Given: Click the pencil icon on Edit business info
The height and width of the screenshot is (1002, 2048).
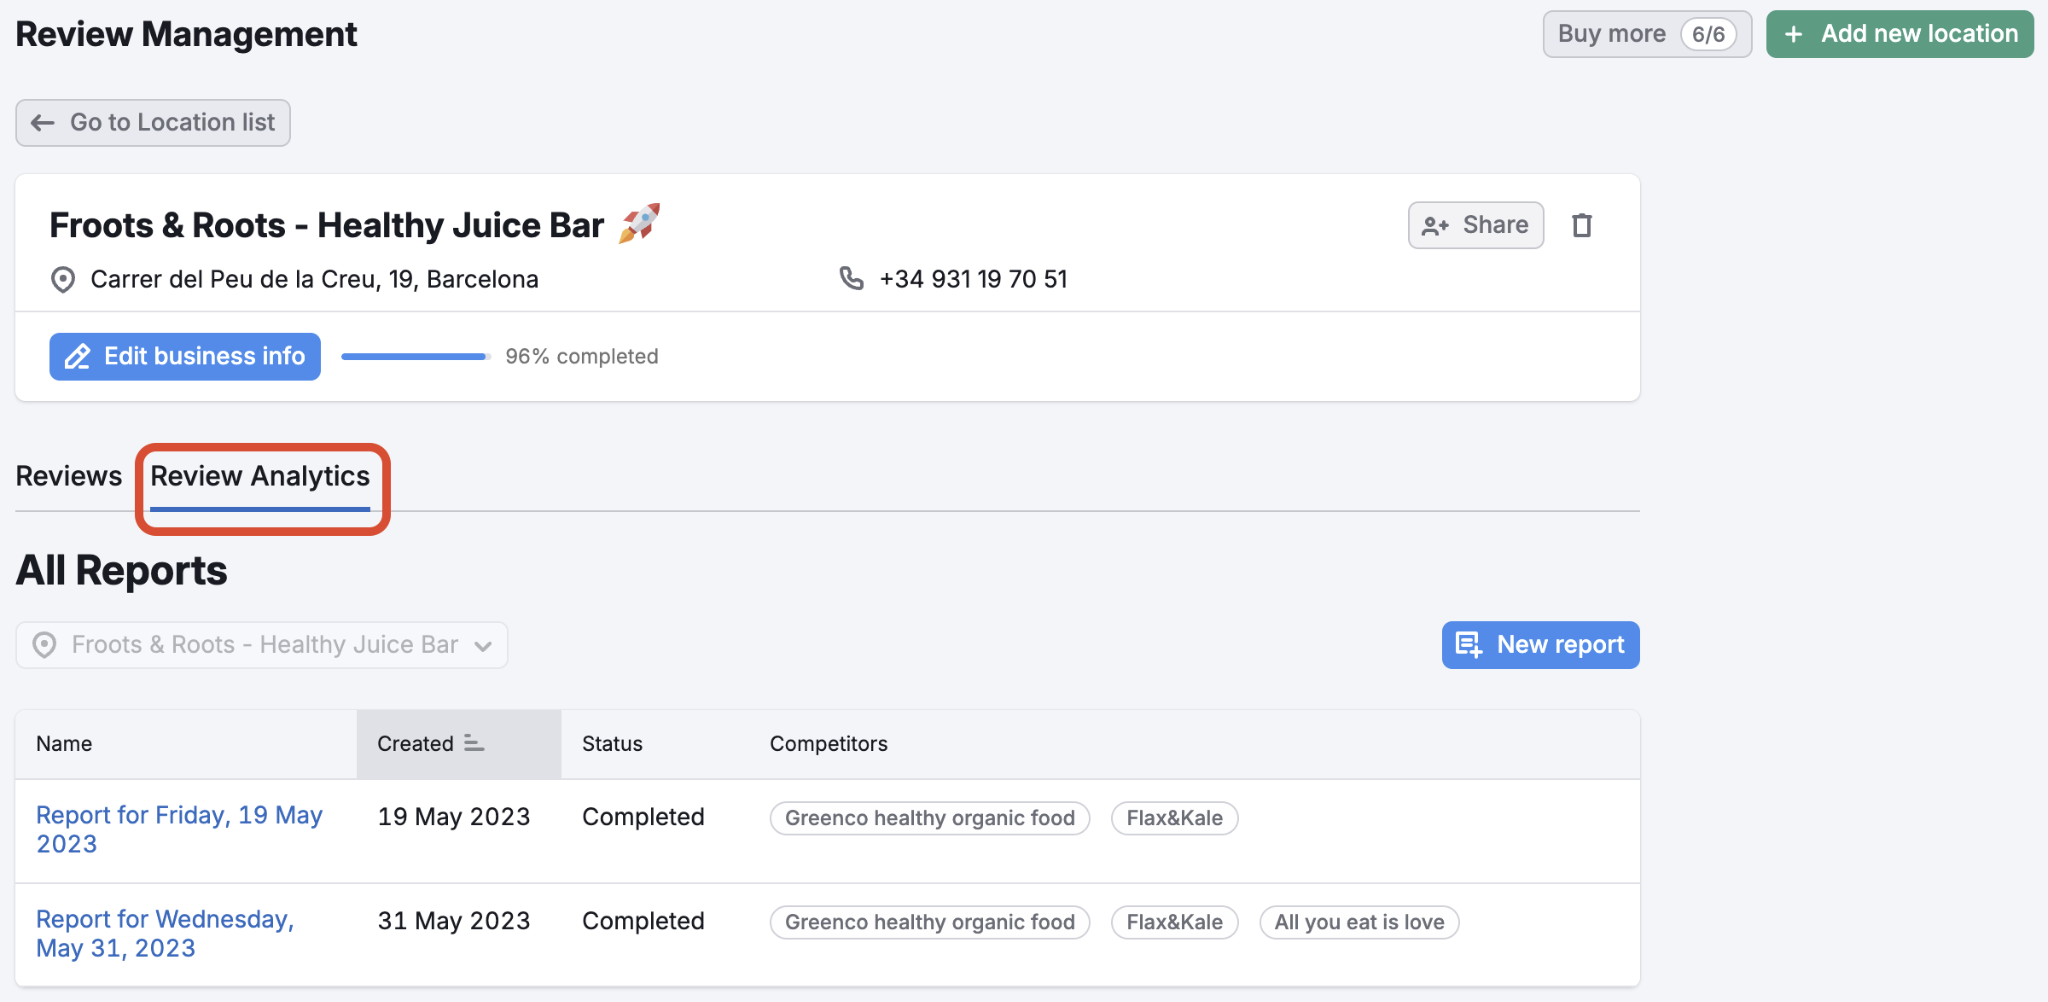Looking at the screenshot, I should (x=77, y=356).
